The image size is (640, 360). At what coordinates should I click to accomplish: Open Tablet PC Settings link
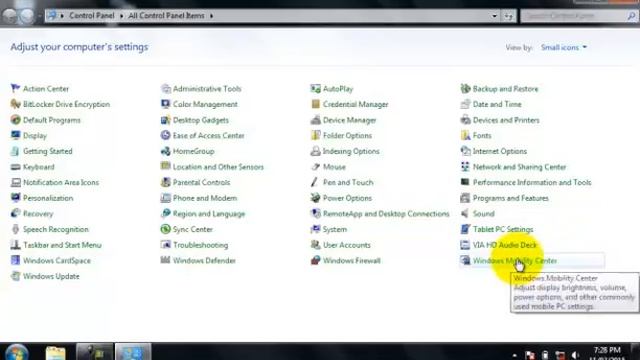click(503, 229)
